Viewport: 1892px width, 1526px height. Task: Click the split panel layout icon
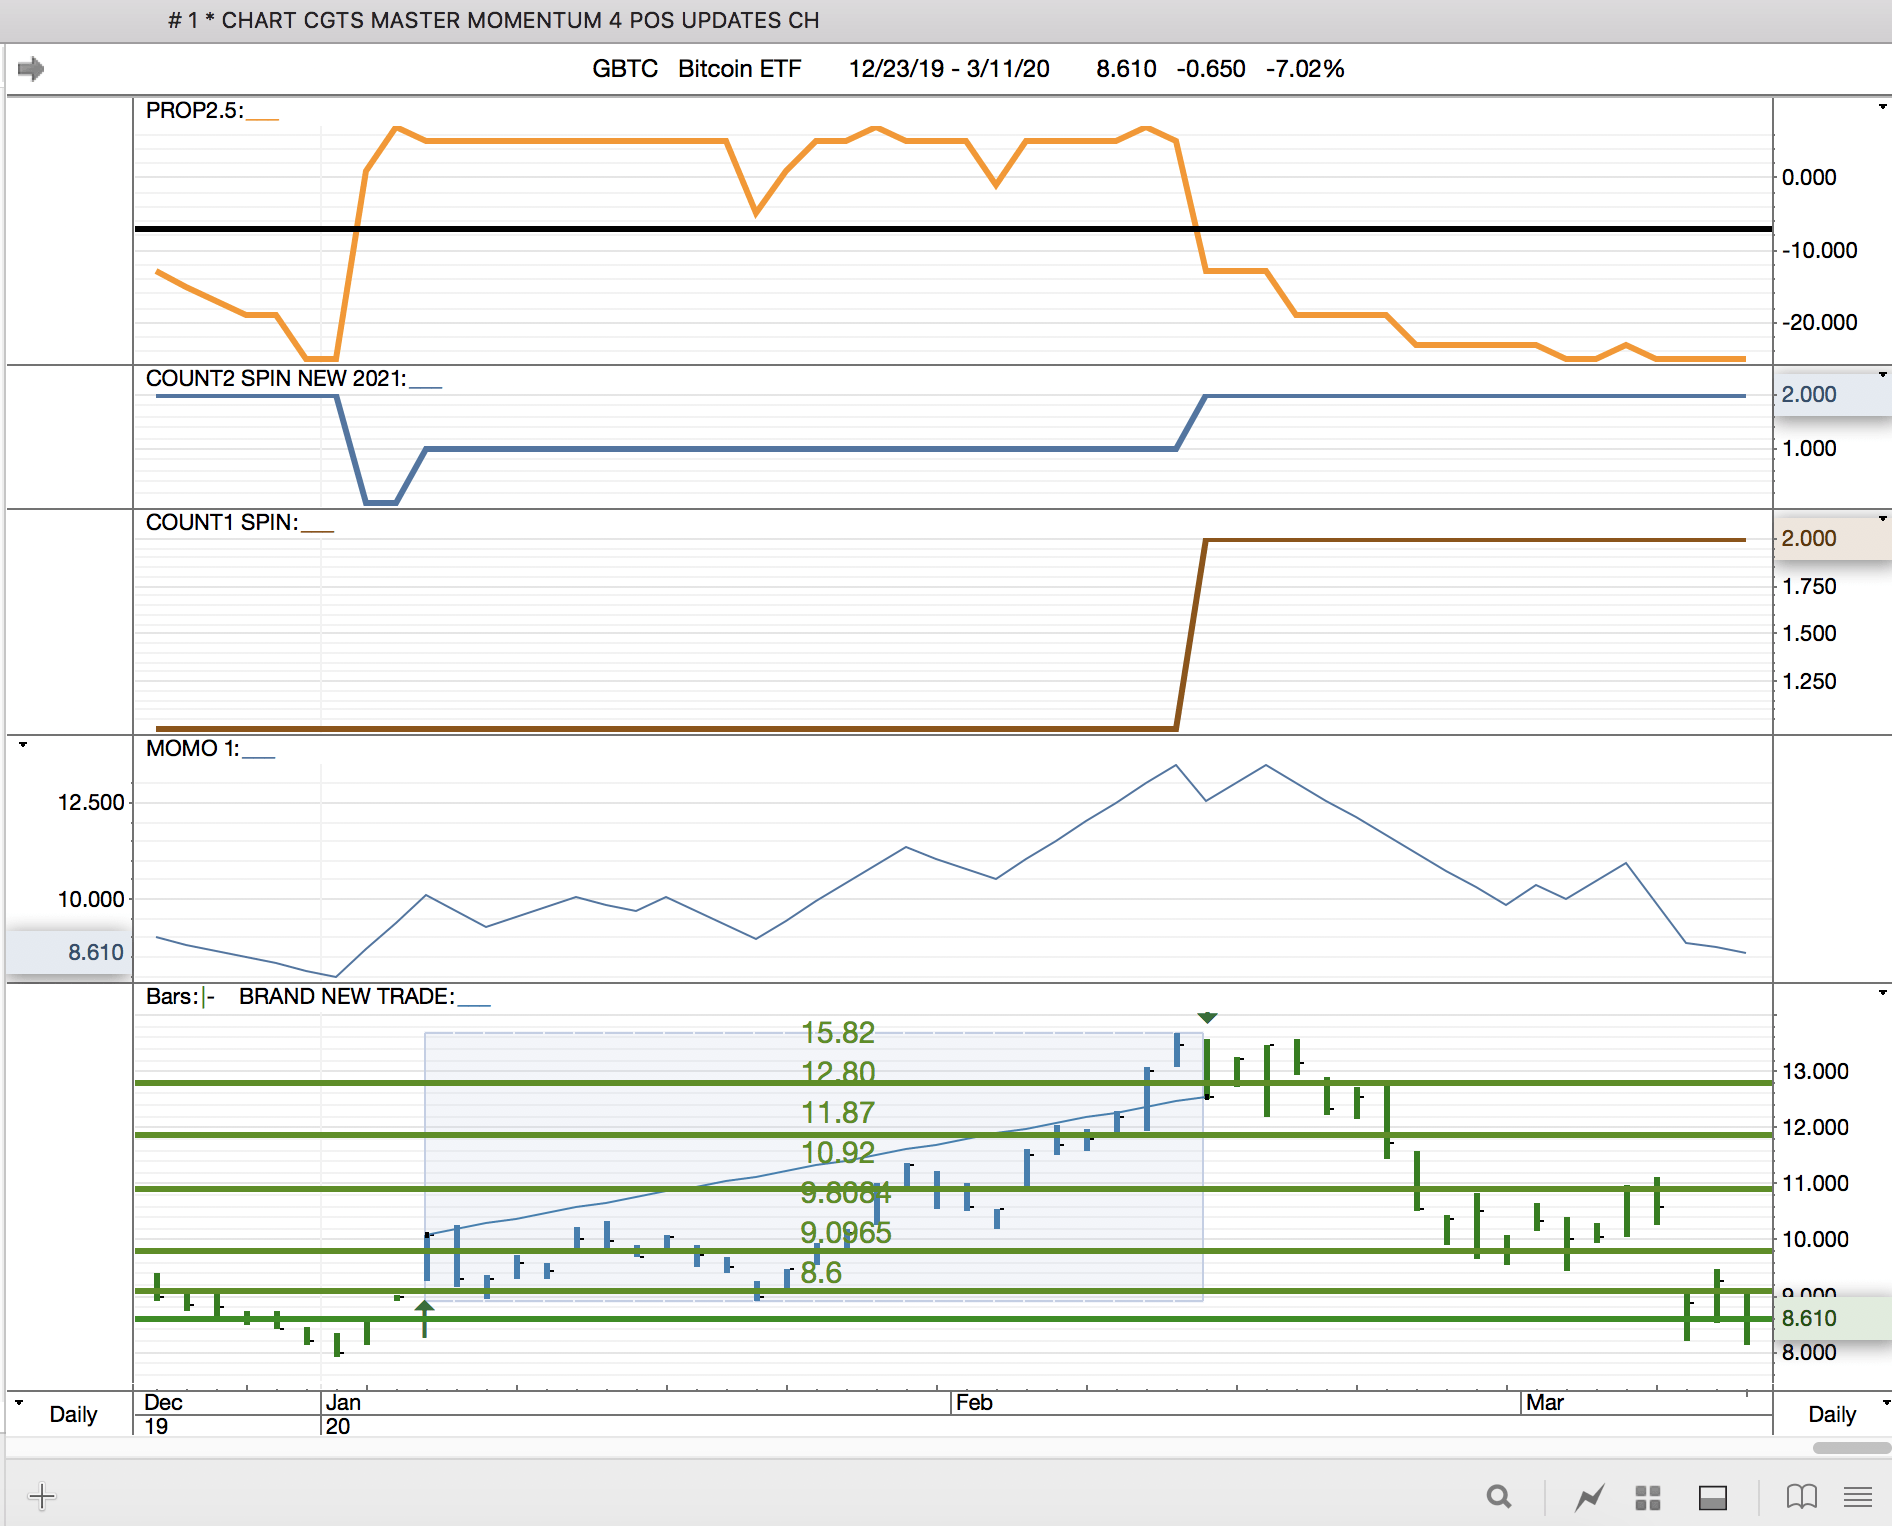click(1713, 1497)
